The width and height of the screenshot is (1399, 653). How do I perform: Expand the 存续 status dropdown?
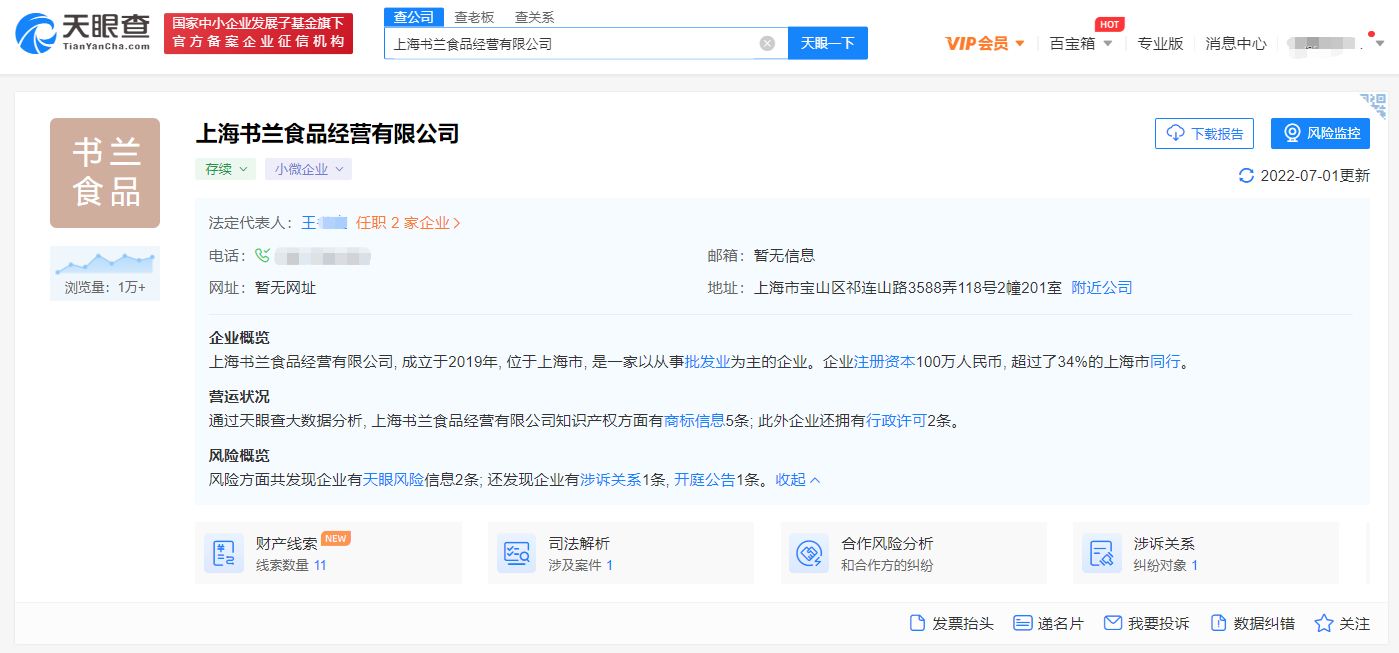(225, 169)
